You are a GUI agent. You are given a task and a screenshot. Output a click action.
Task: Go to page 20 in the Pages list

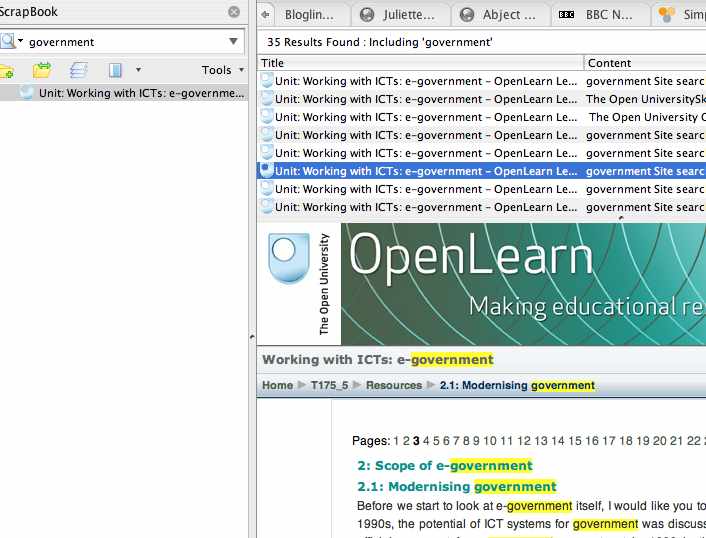pos(660,441)
